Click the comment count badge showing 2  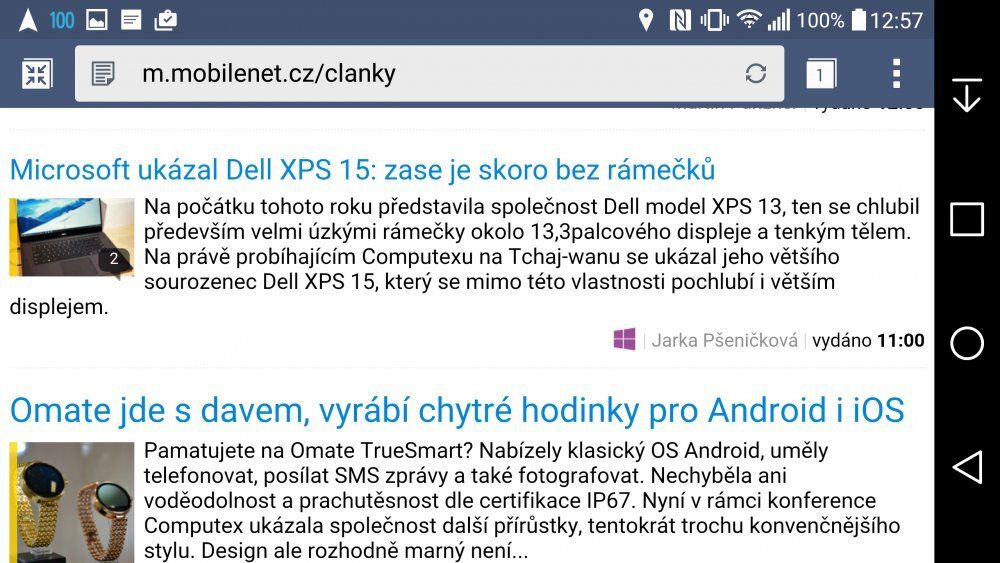tap(114, 259)
